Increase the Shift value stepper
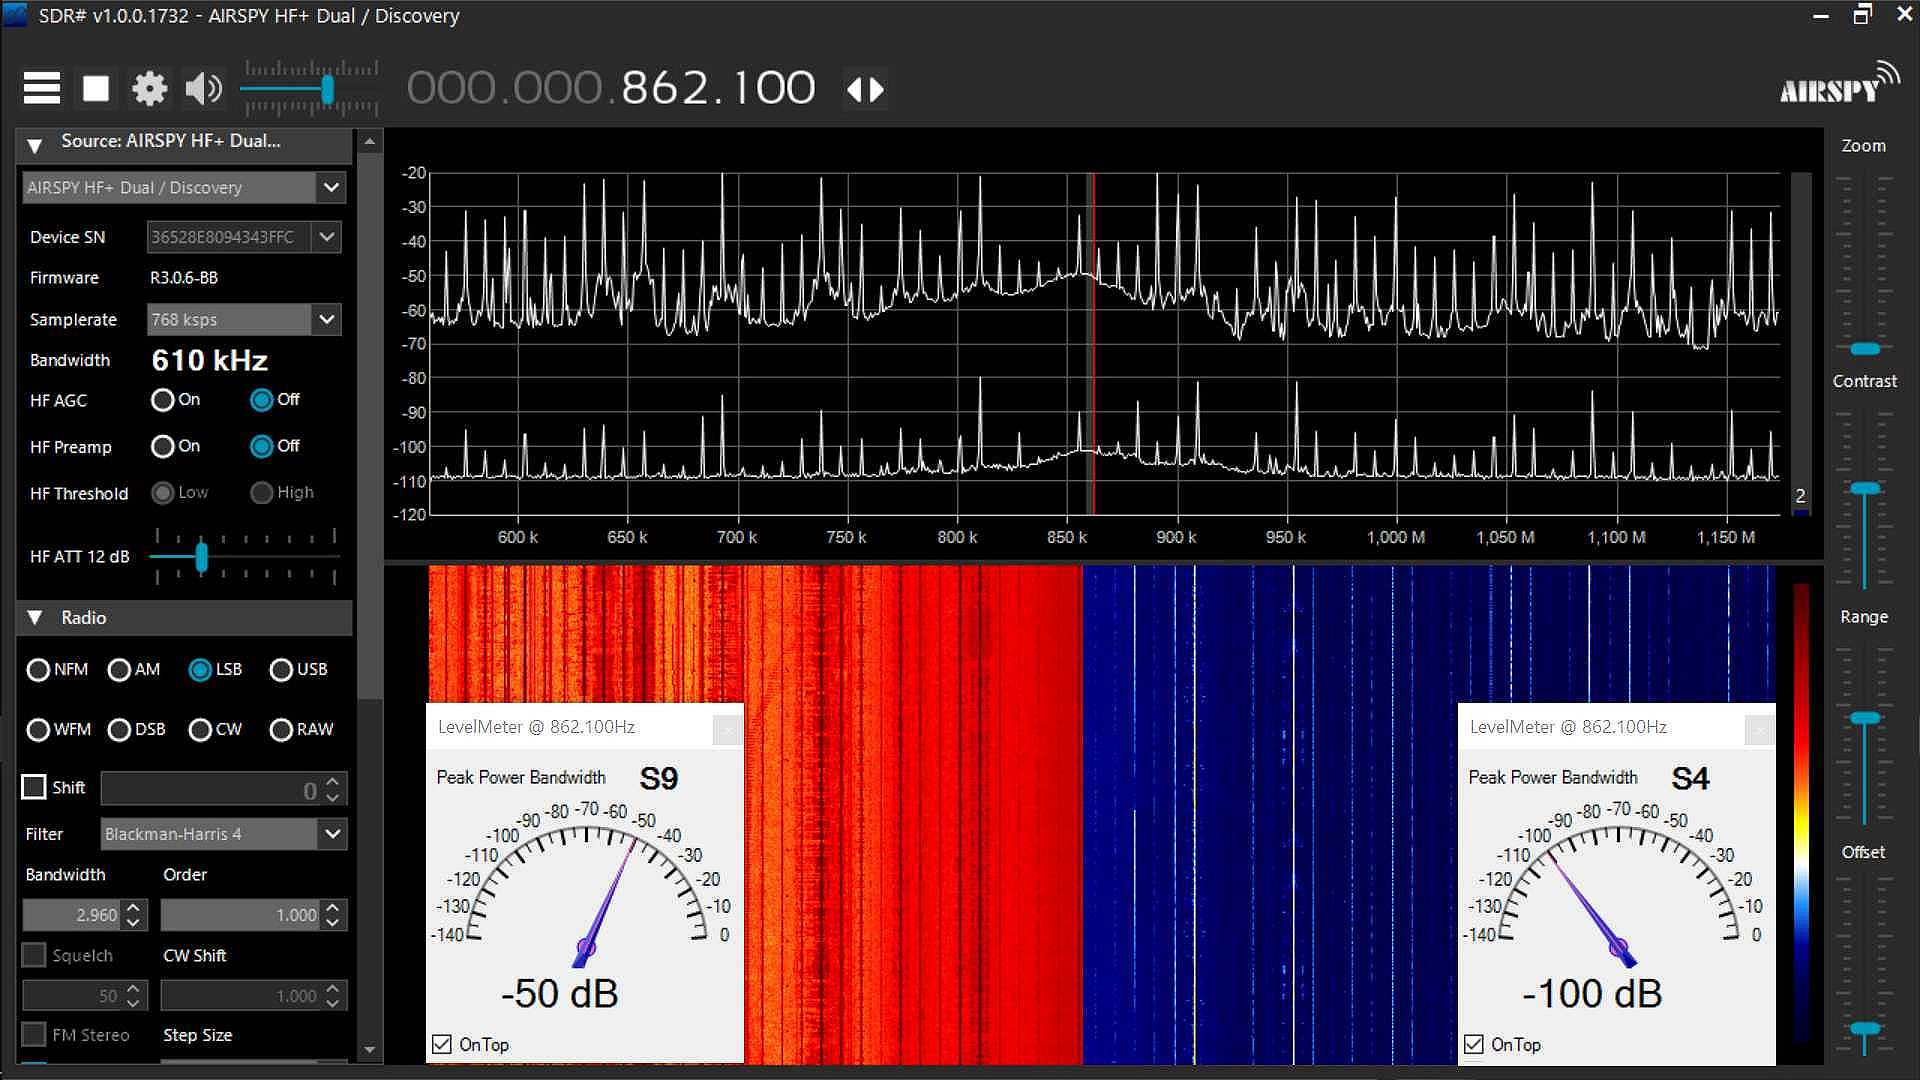 pyautogui.click(x=334, y=780)
